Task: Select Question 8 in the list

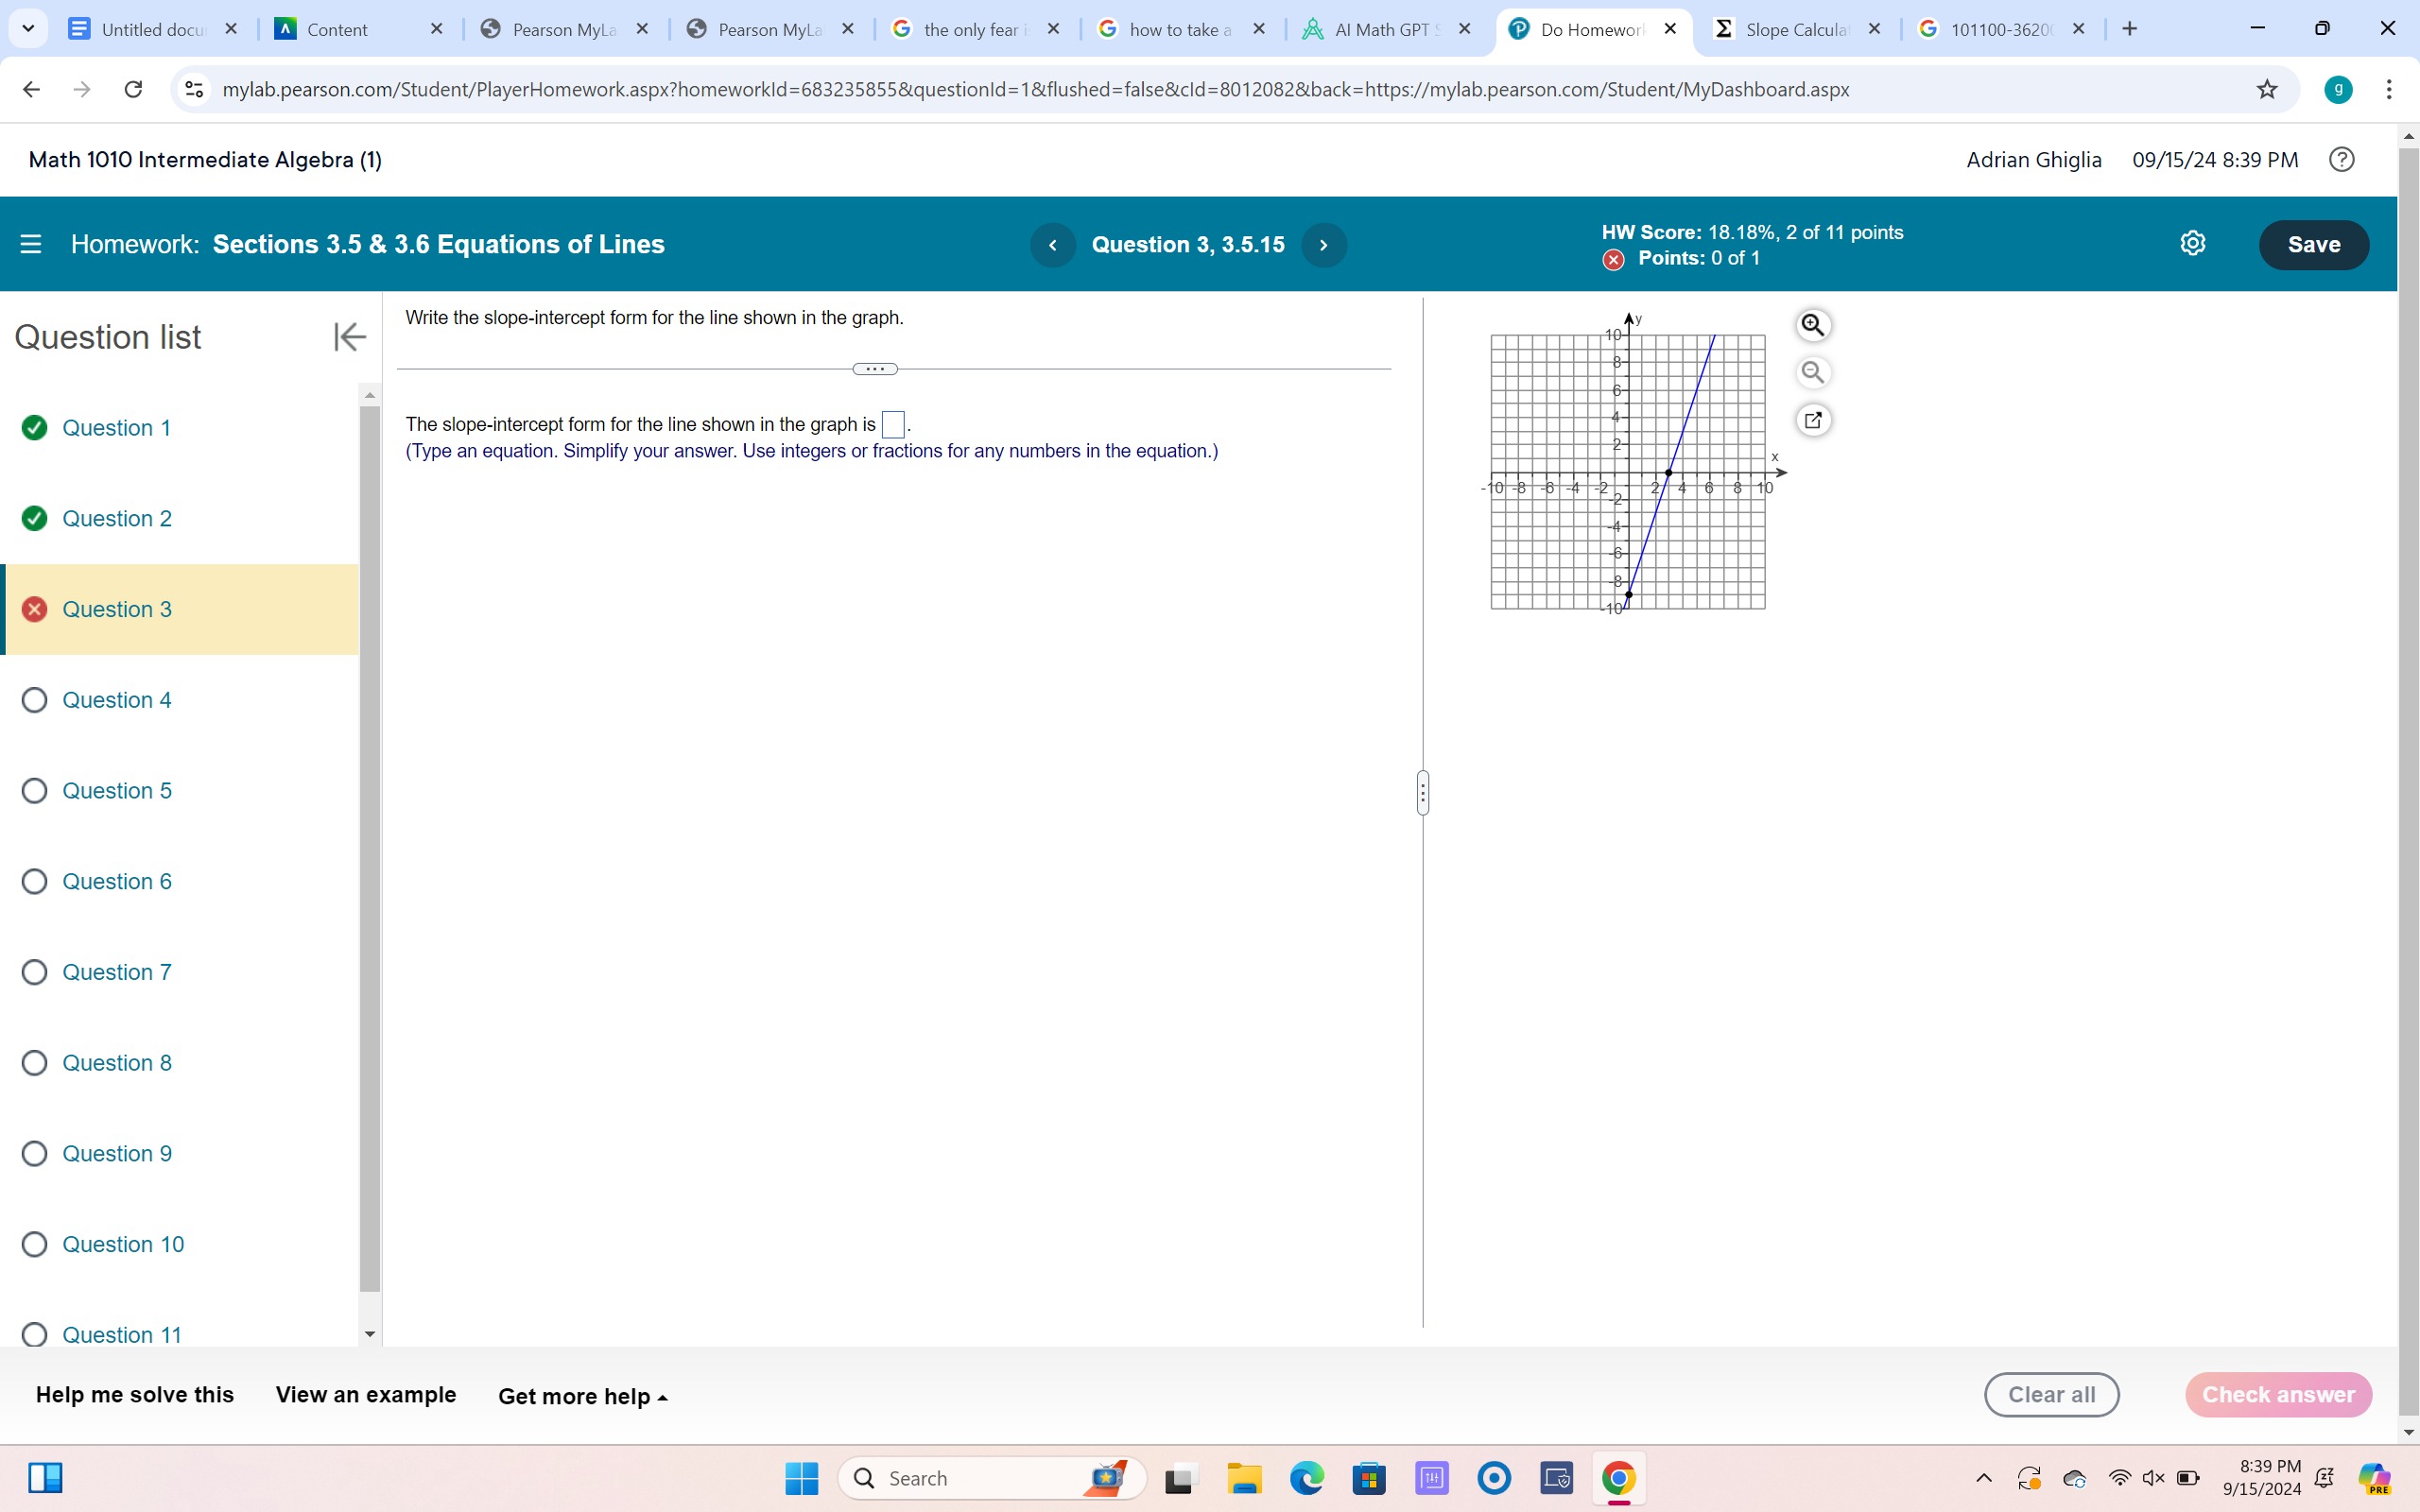Action: click(x=117, y=1063)
